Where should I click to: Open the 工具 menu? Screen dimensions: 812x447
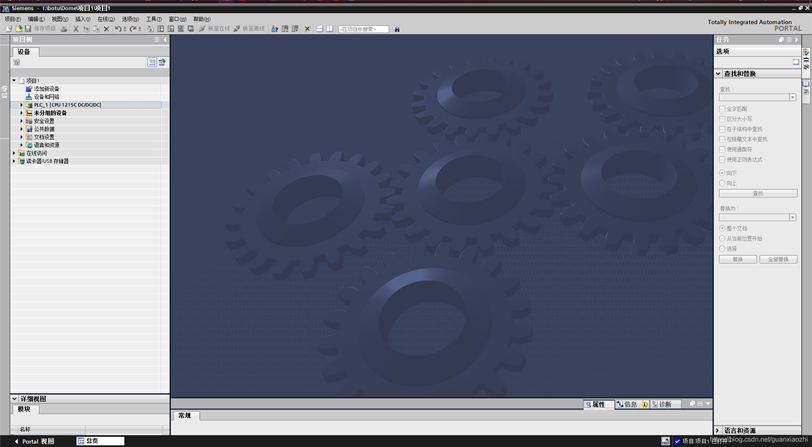154,19
